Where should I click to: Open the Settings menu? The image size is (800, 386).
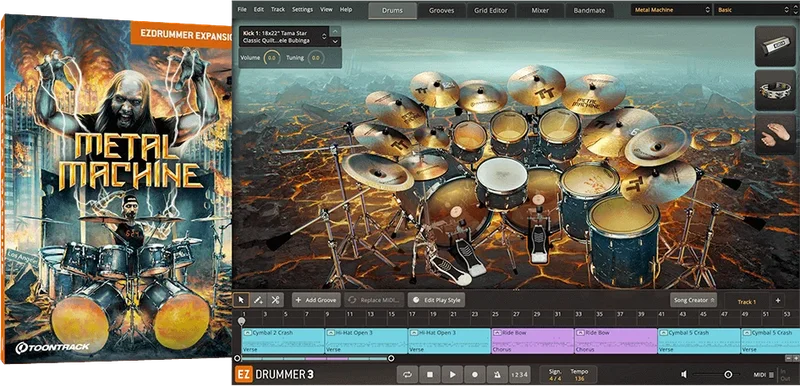pyautogui.click(x=303, y=9)
